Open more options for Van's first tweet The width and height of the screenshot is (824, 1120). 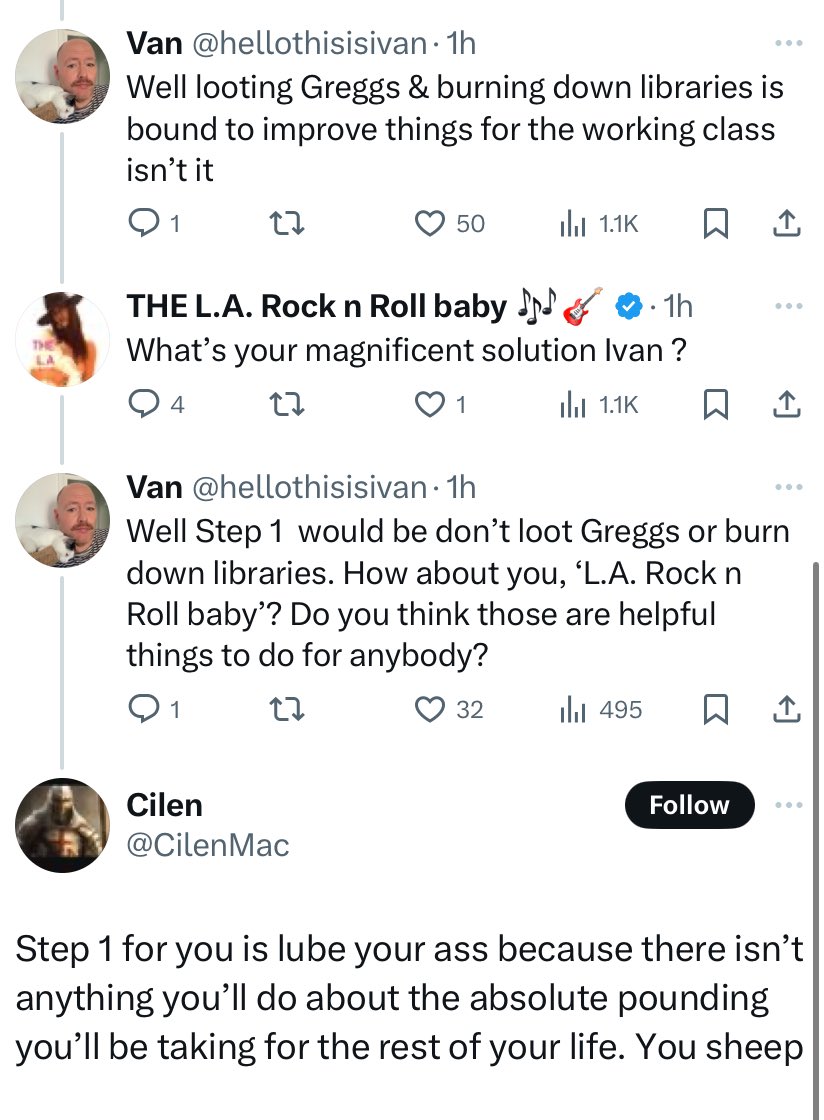pyautogui.click(x=789, y=43)
